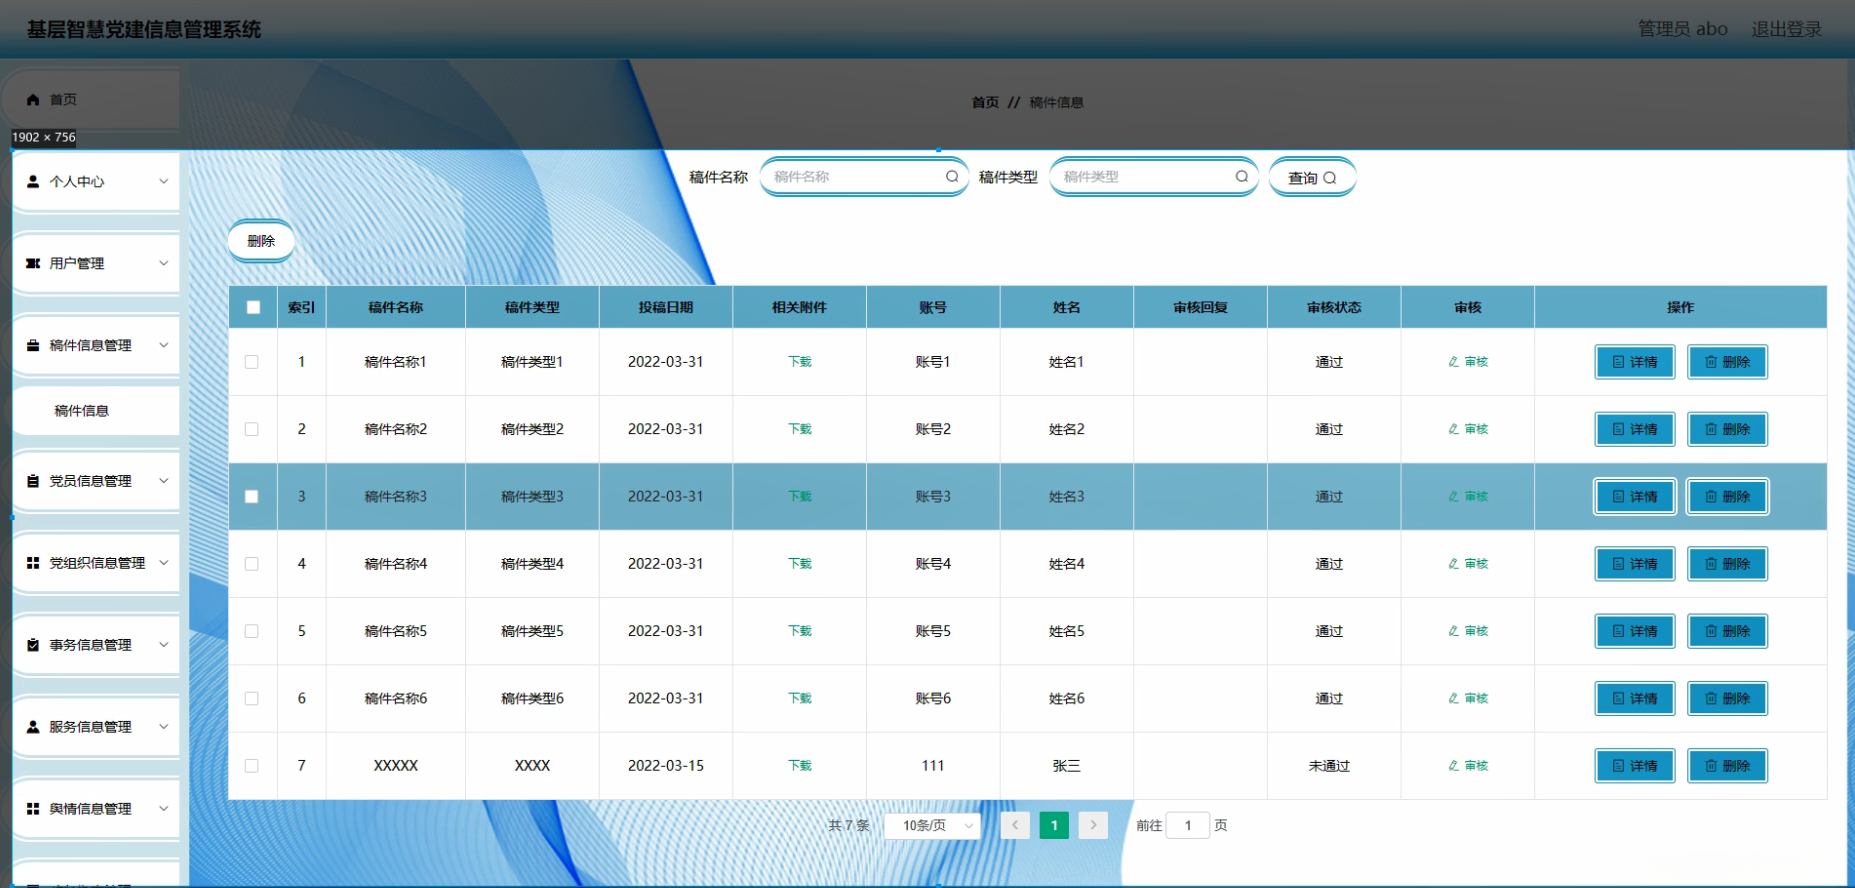Check the checkbox for row 3
The image size is (1855, 888).
pos(252,497)
